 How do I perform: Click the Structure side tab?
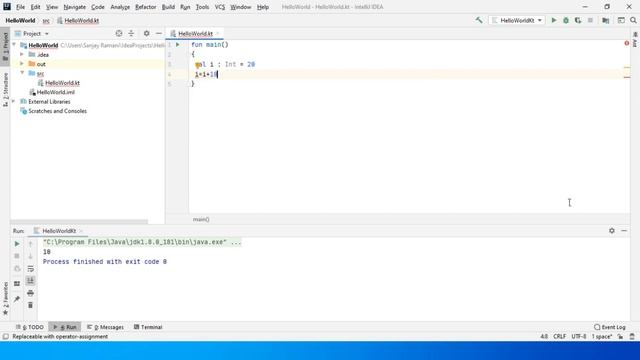point(5,90)
